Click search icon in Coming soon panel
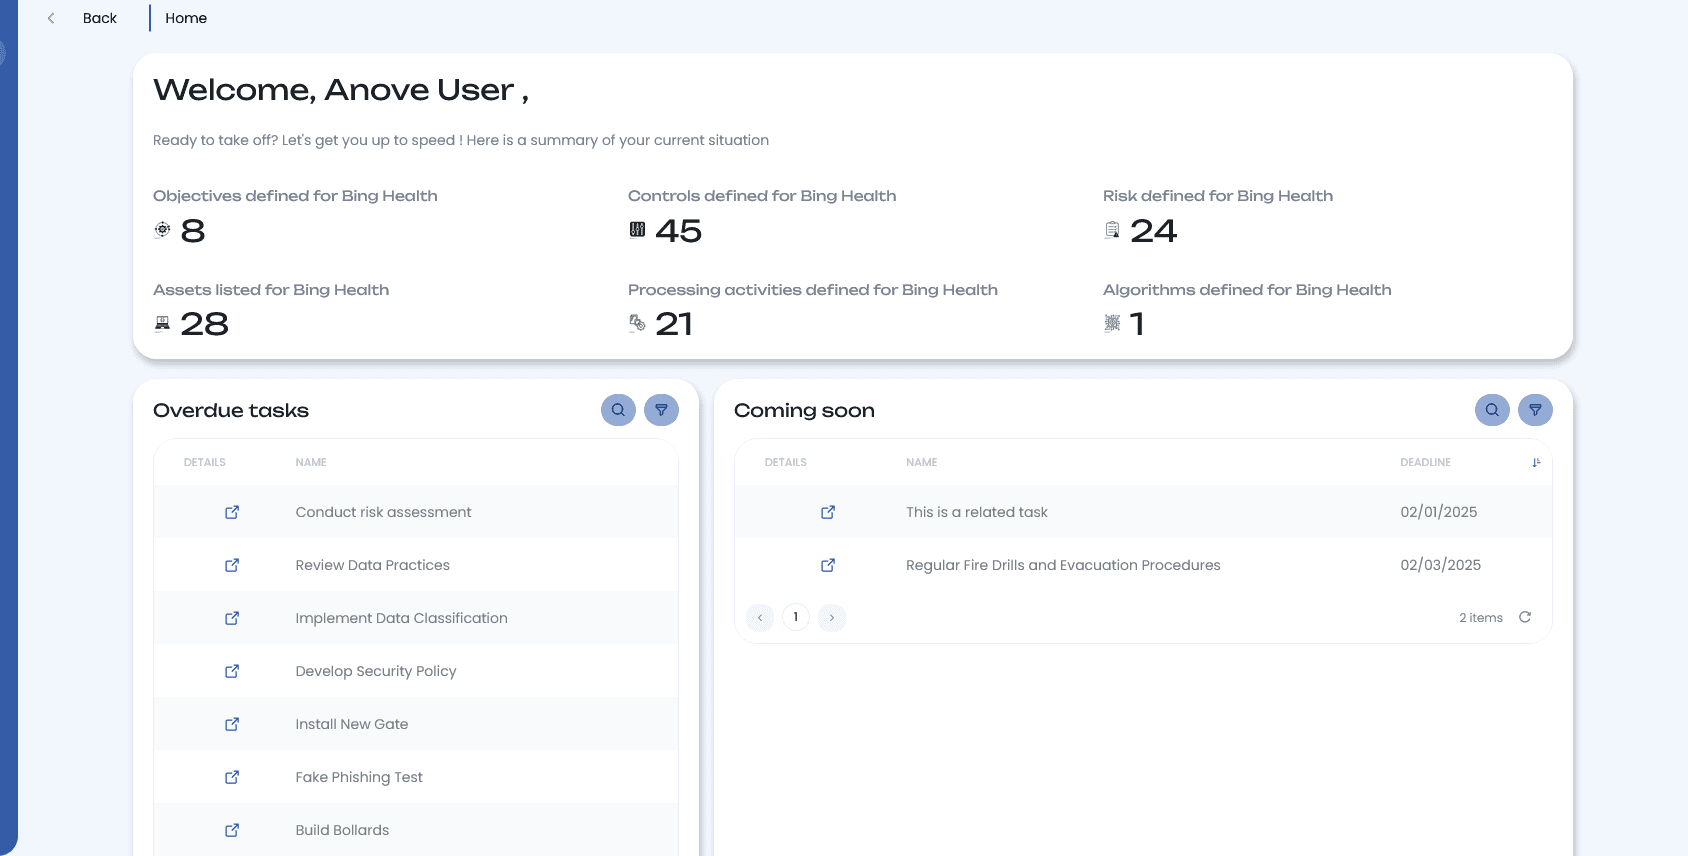Image resolution: width=1688 pixels, height=856 pixels. click(1492, 410)
